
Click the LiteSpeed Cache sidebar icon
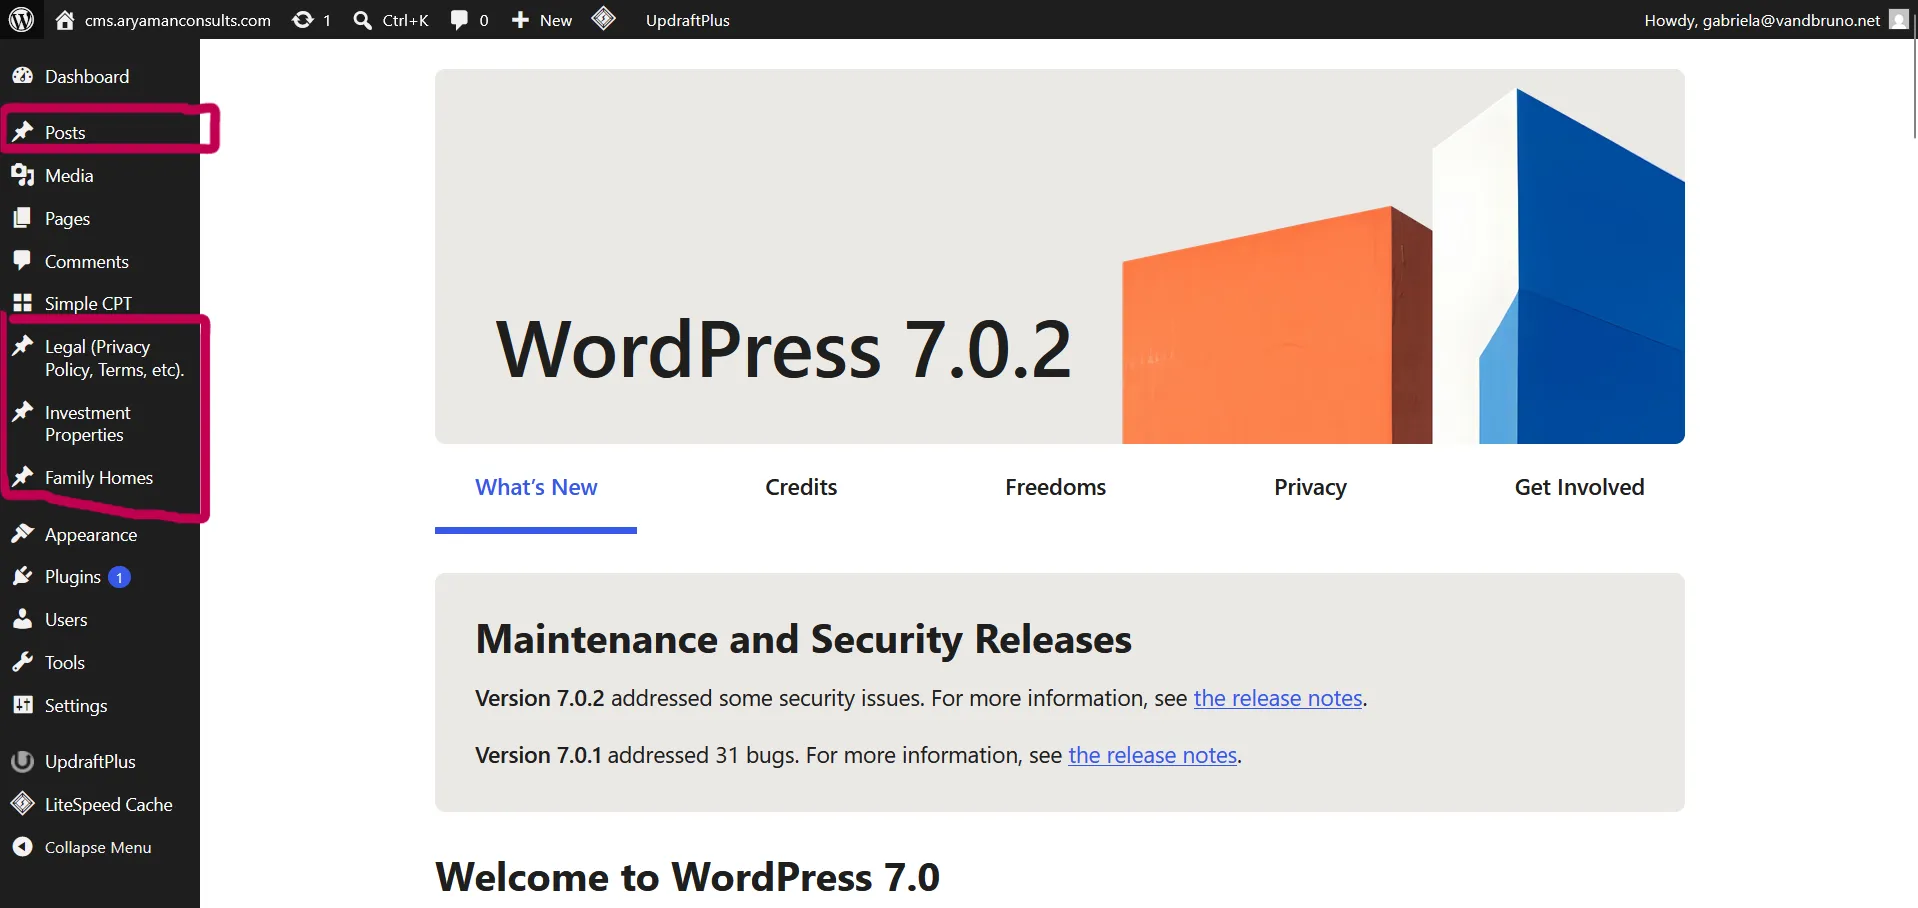coord(22,804)
